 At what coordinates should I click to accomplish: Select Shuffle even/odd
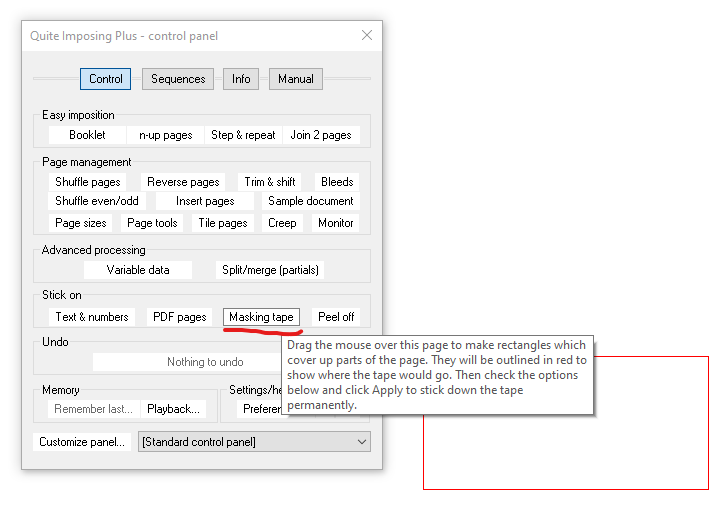[97, 201]
